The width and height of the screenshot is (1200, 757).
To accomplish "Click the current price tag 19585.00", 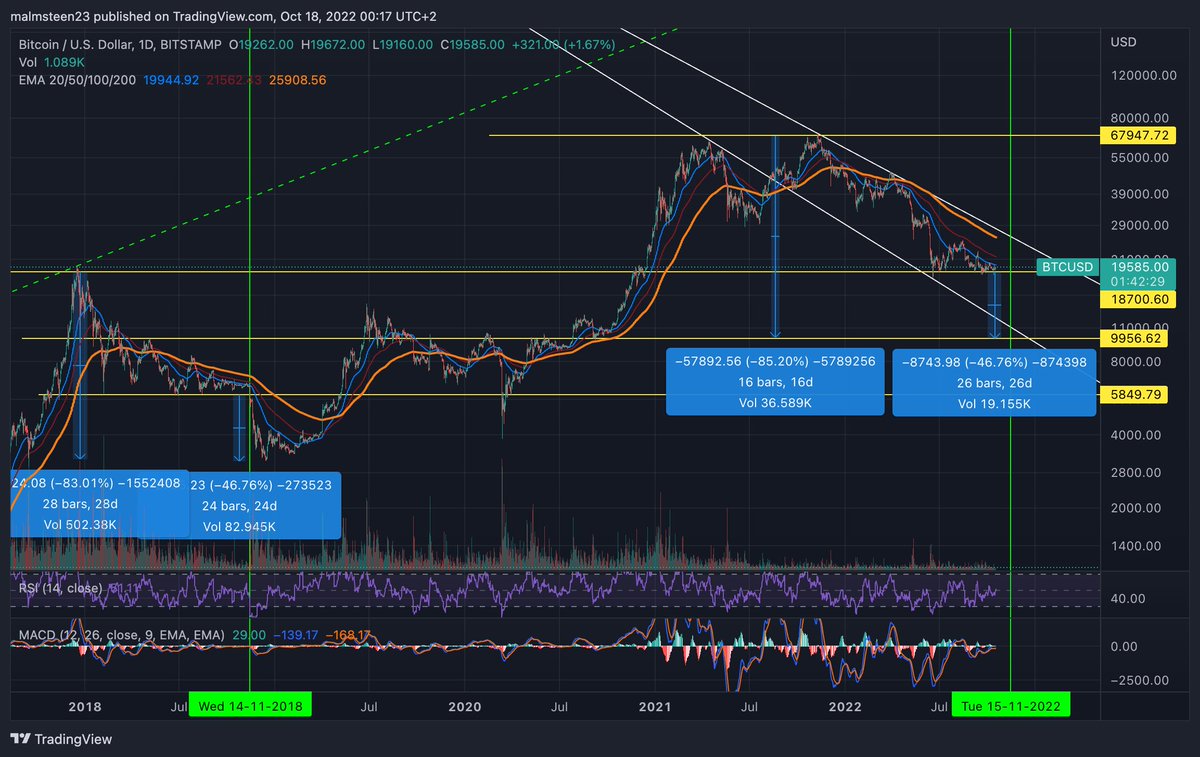I will [x=1140, y=267].
